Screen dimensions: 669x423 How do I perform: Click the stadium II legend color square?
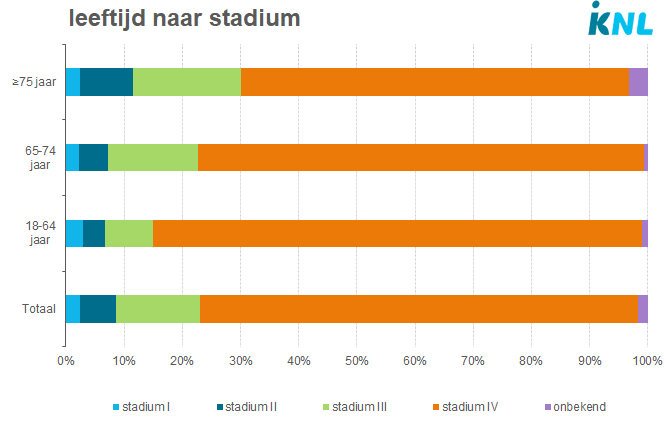tap(219, 407)
